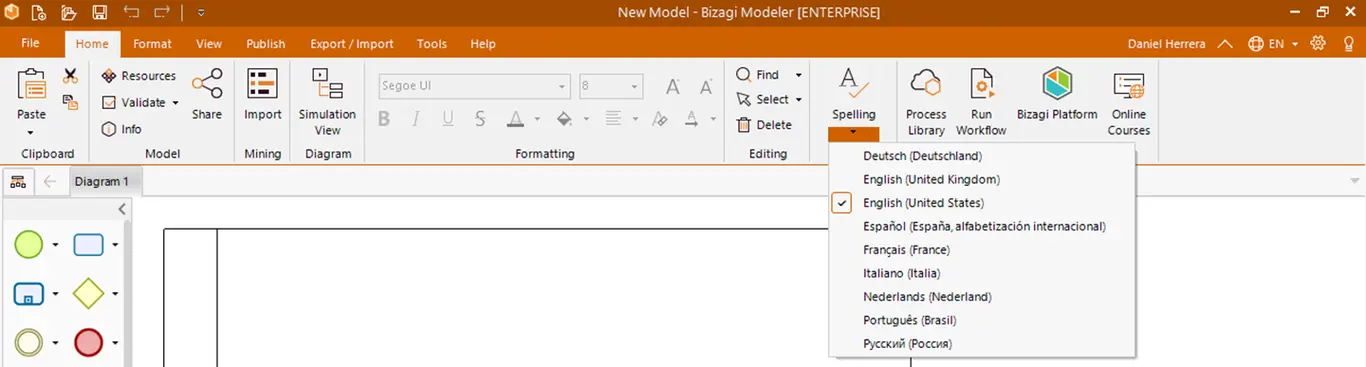Switch to Export / Import tab

[352, 44]
